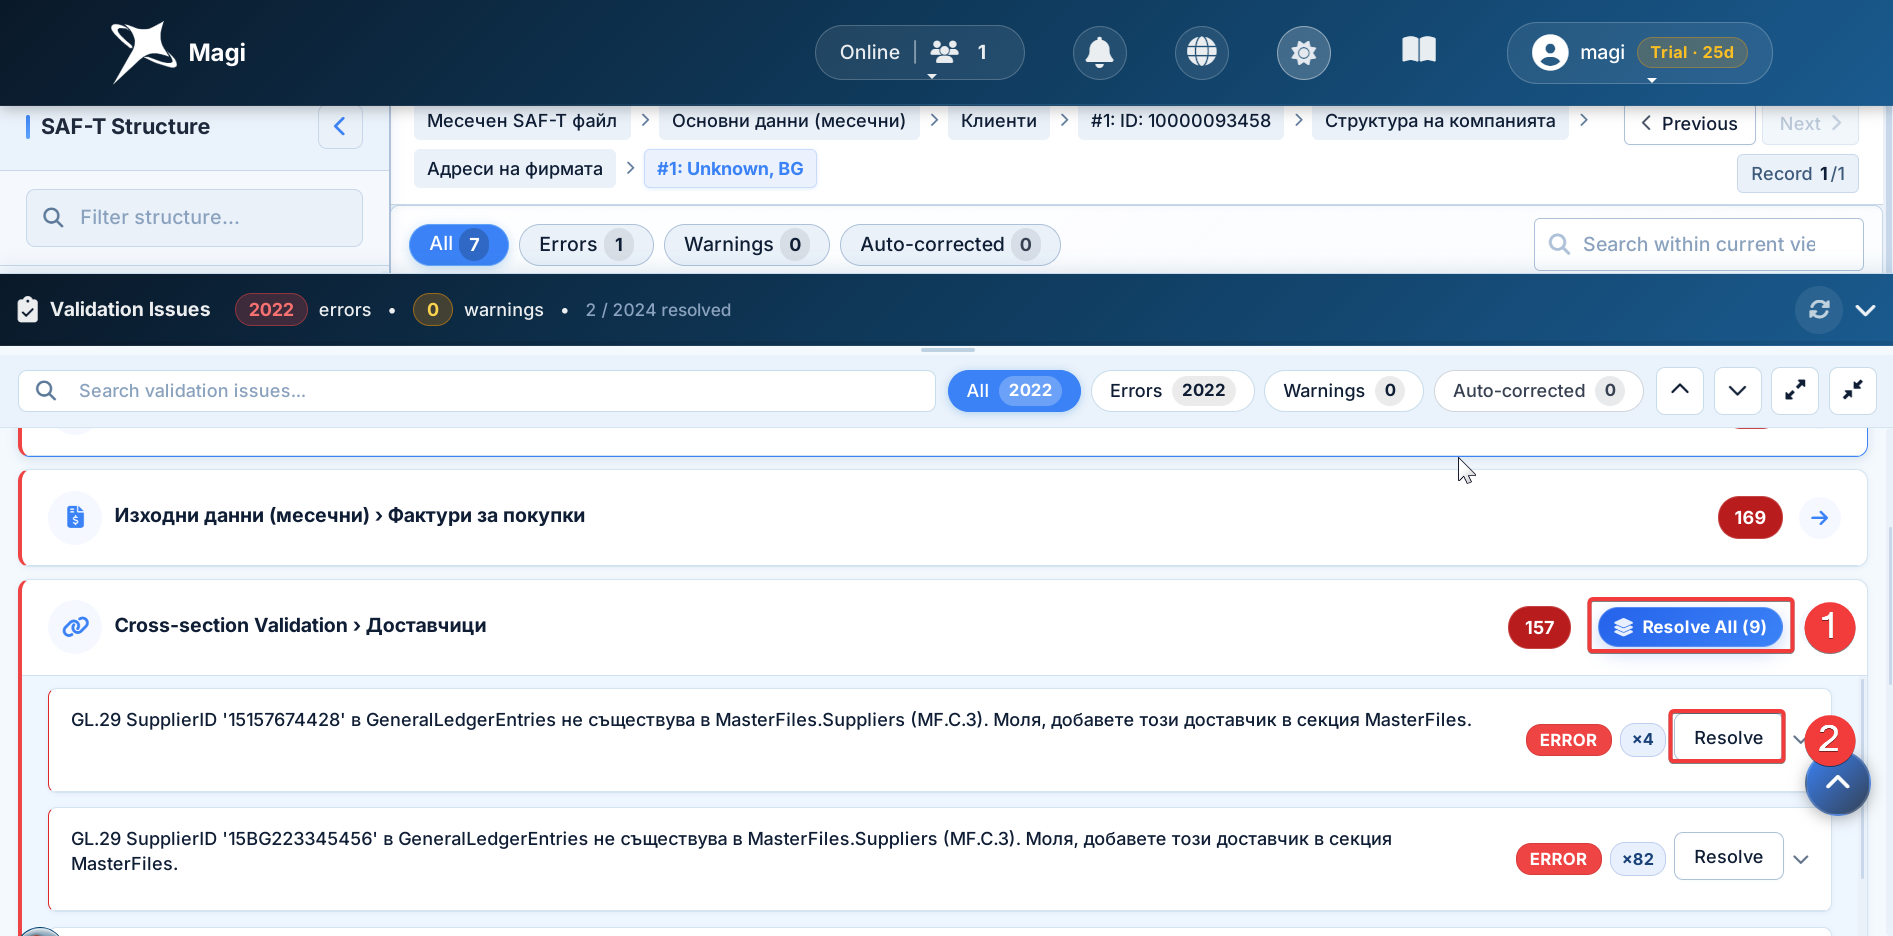Viewport: 1893px width, 936px height.
Task: Show Auto-corrected validation issues
Action: (1538, 390)
